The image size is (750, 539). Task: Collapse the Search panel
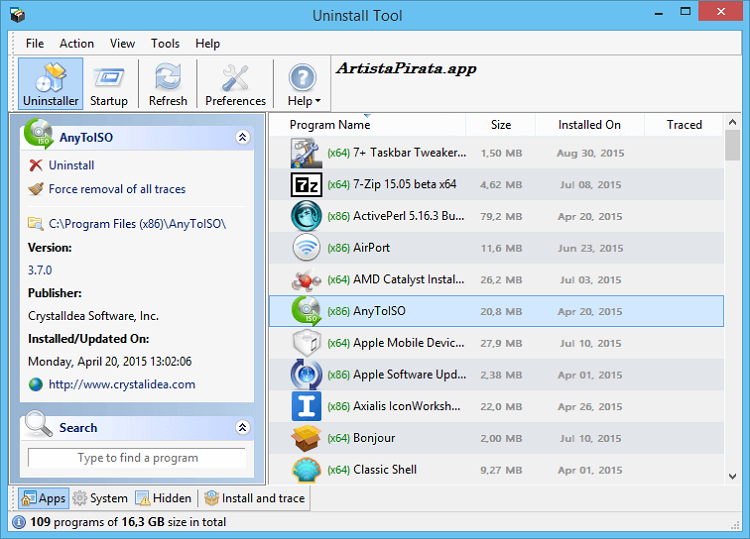tap(242, 428)
